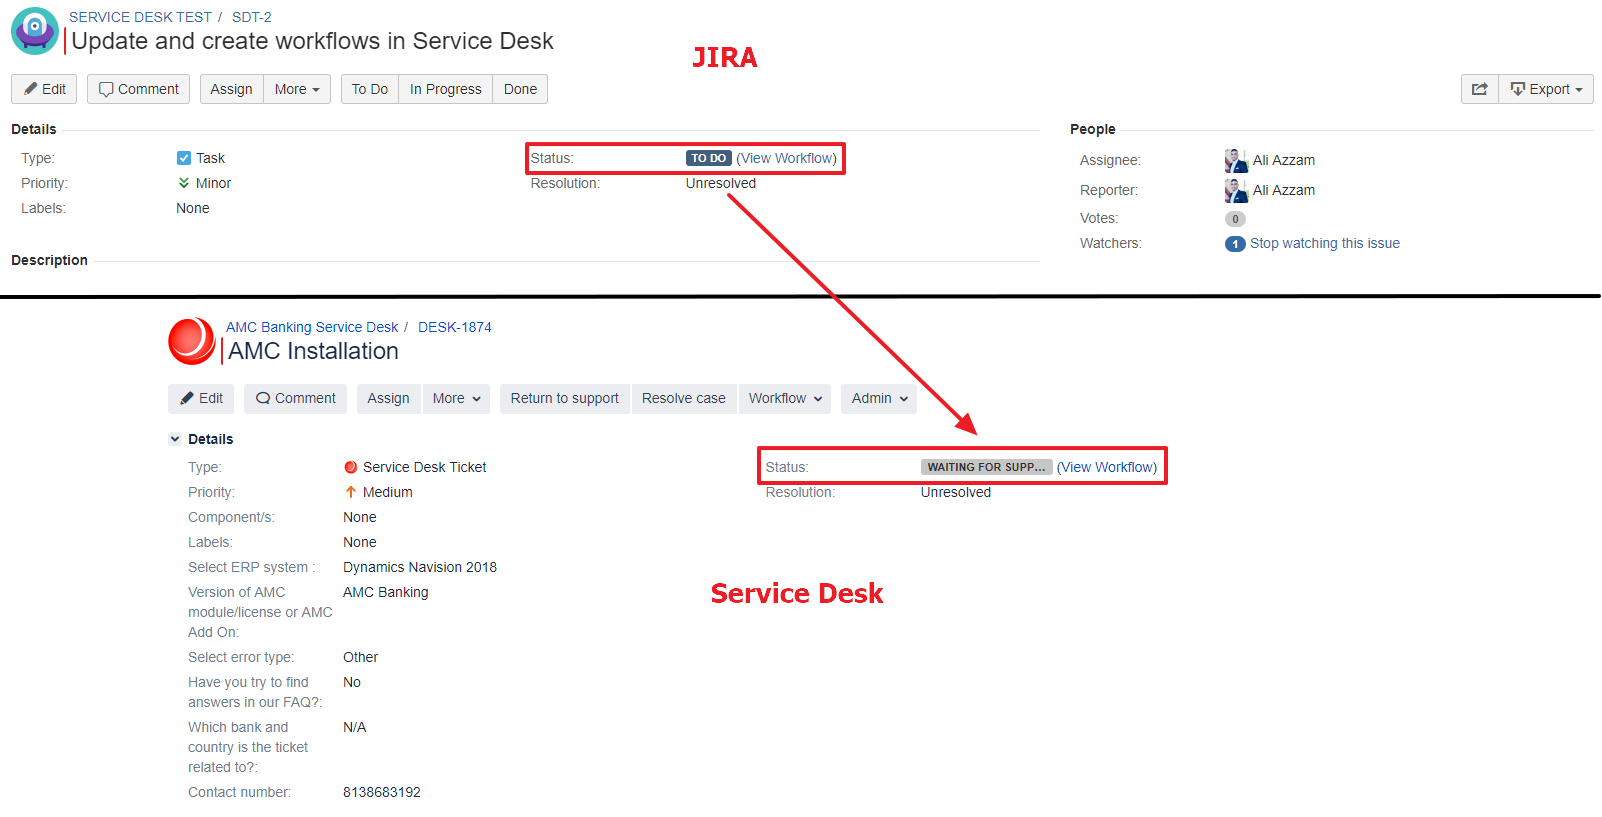Image resolution: width=1602 pixels, height=817 pixels.
Task: Transition the issue to In Progress
Action: [x=446, y=89]
